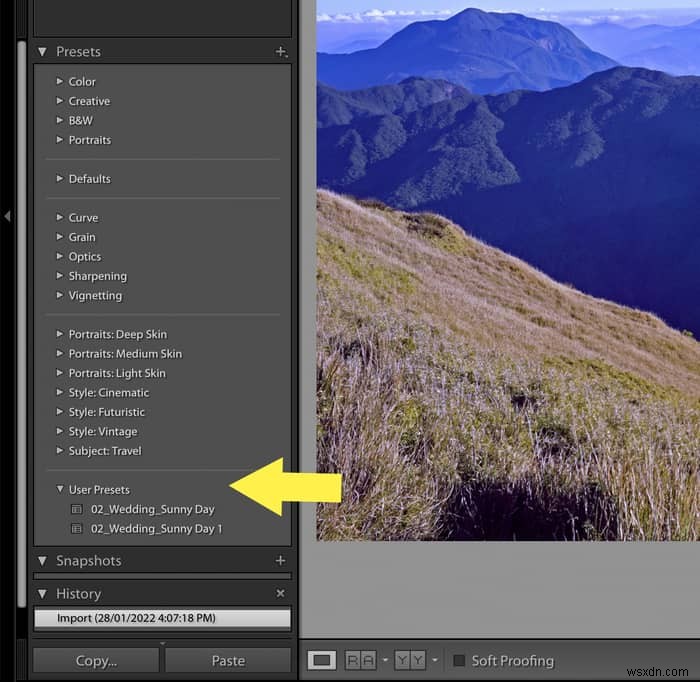Click the mountain photo in the preview

(x=508, y=270)
